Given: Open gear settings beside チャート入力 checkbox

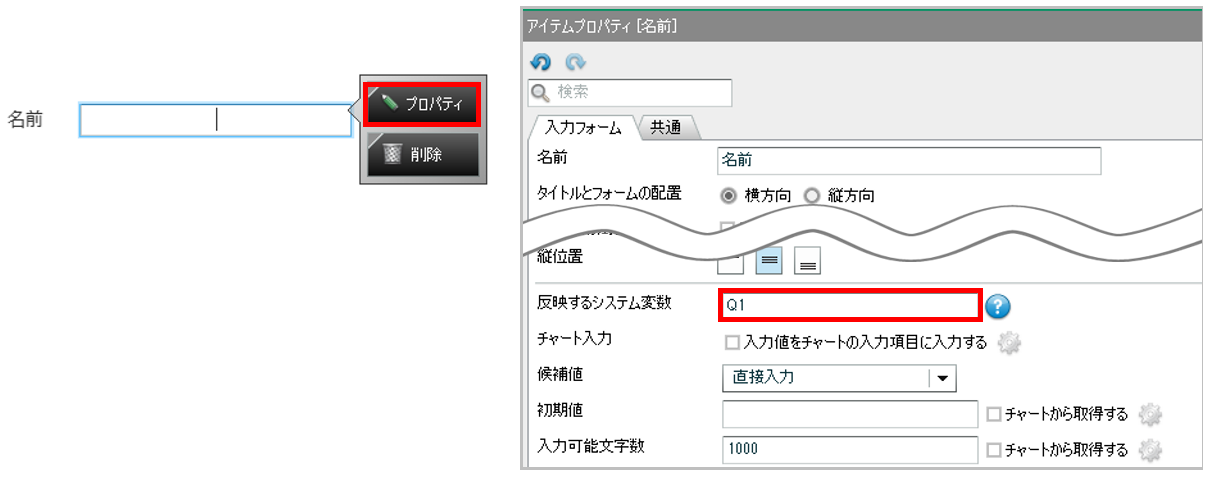Looking at the screenshot, I should (x=1010, y=343).
